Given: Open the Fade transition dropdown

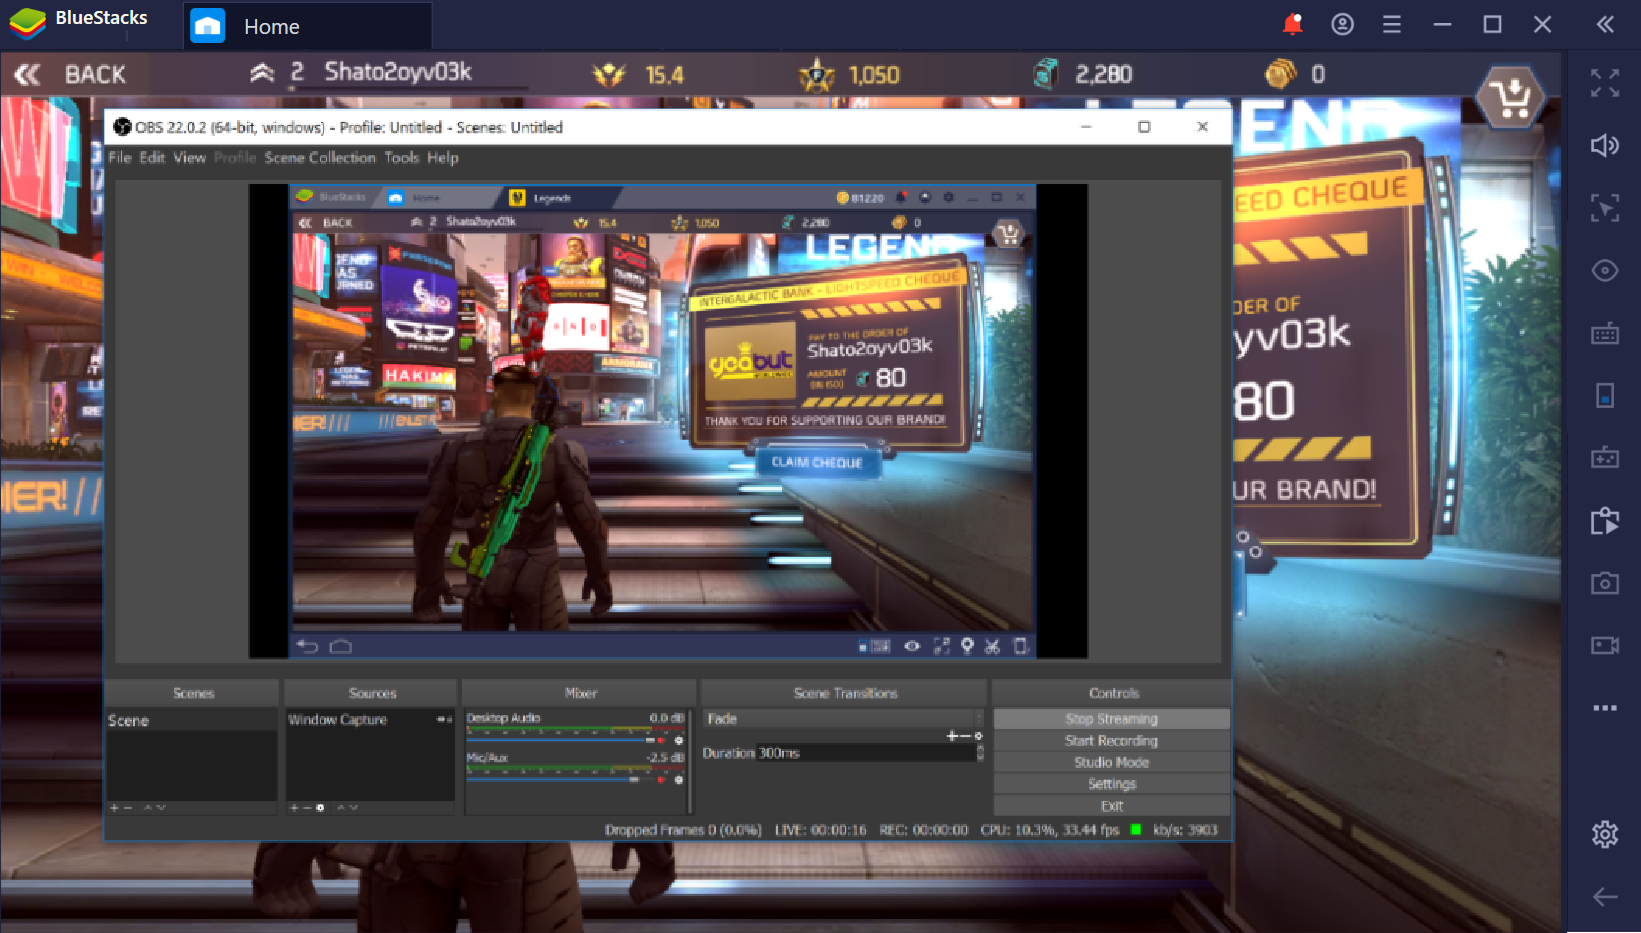Looking at the screenshot, I should pyautogui.click(x=843, y=719).
